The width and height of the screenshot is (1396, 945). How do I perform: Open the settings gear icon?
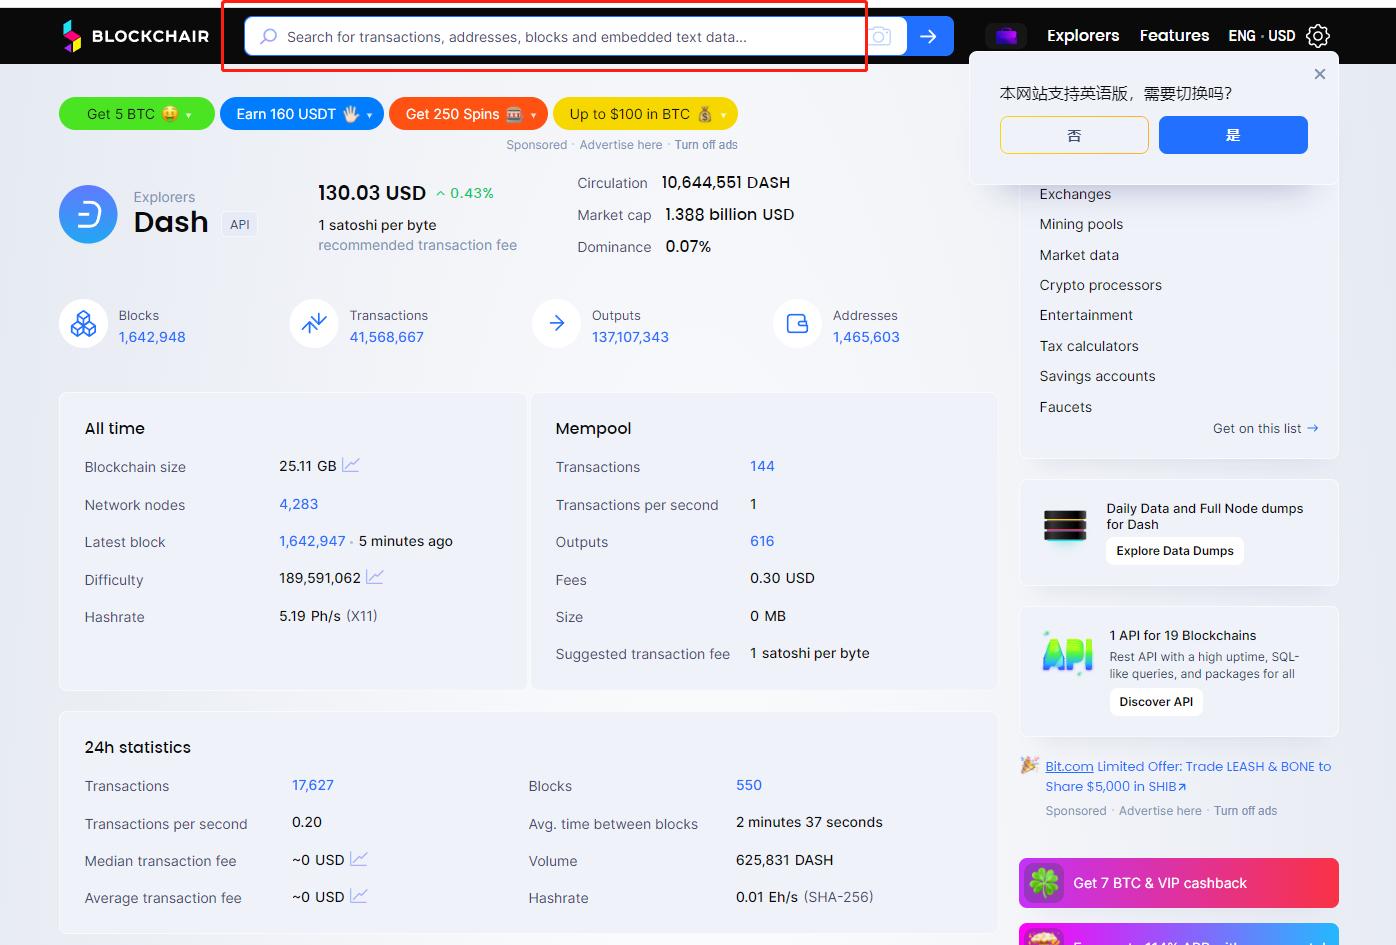pyautogui.click(x=1318, y=36)
